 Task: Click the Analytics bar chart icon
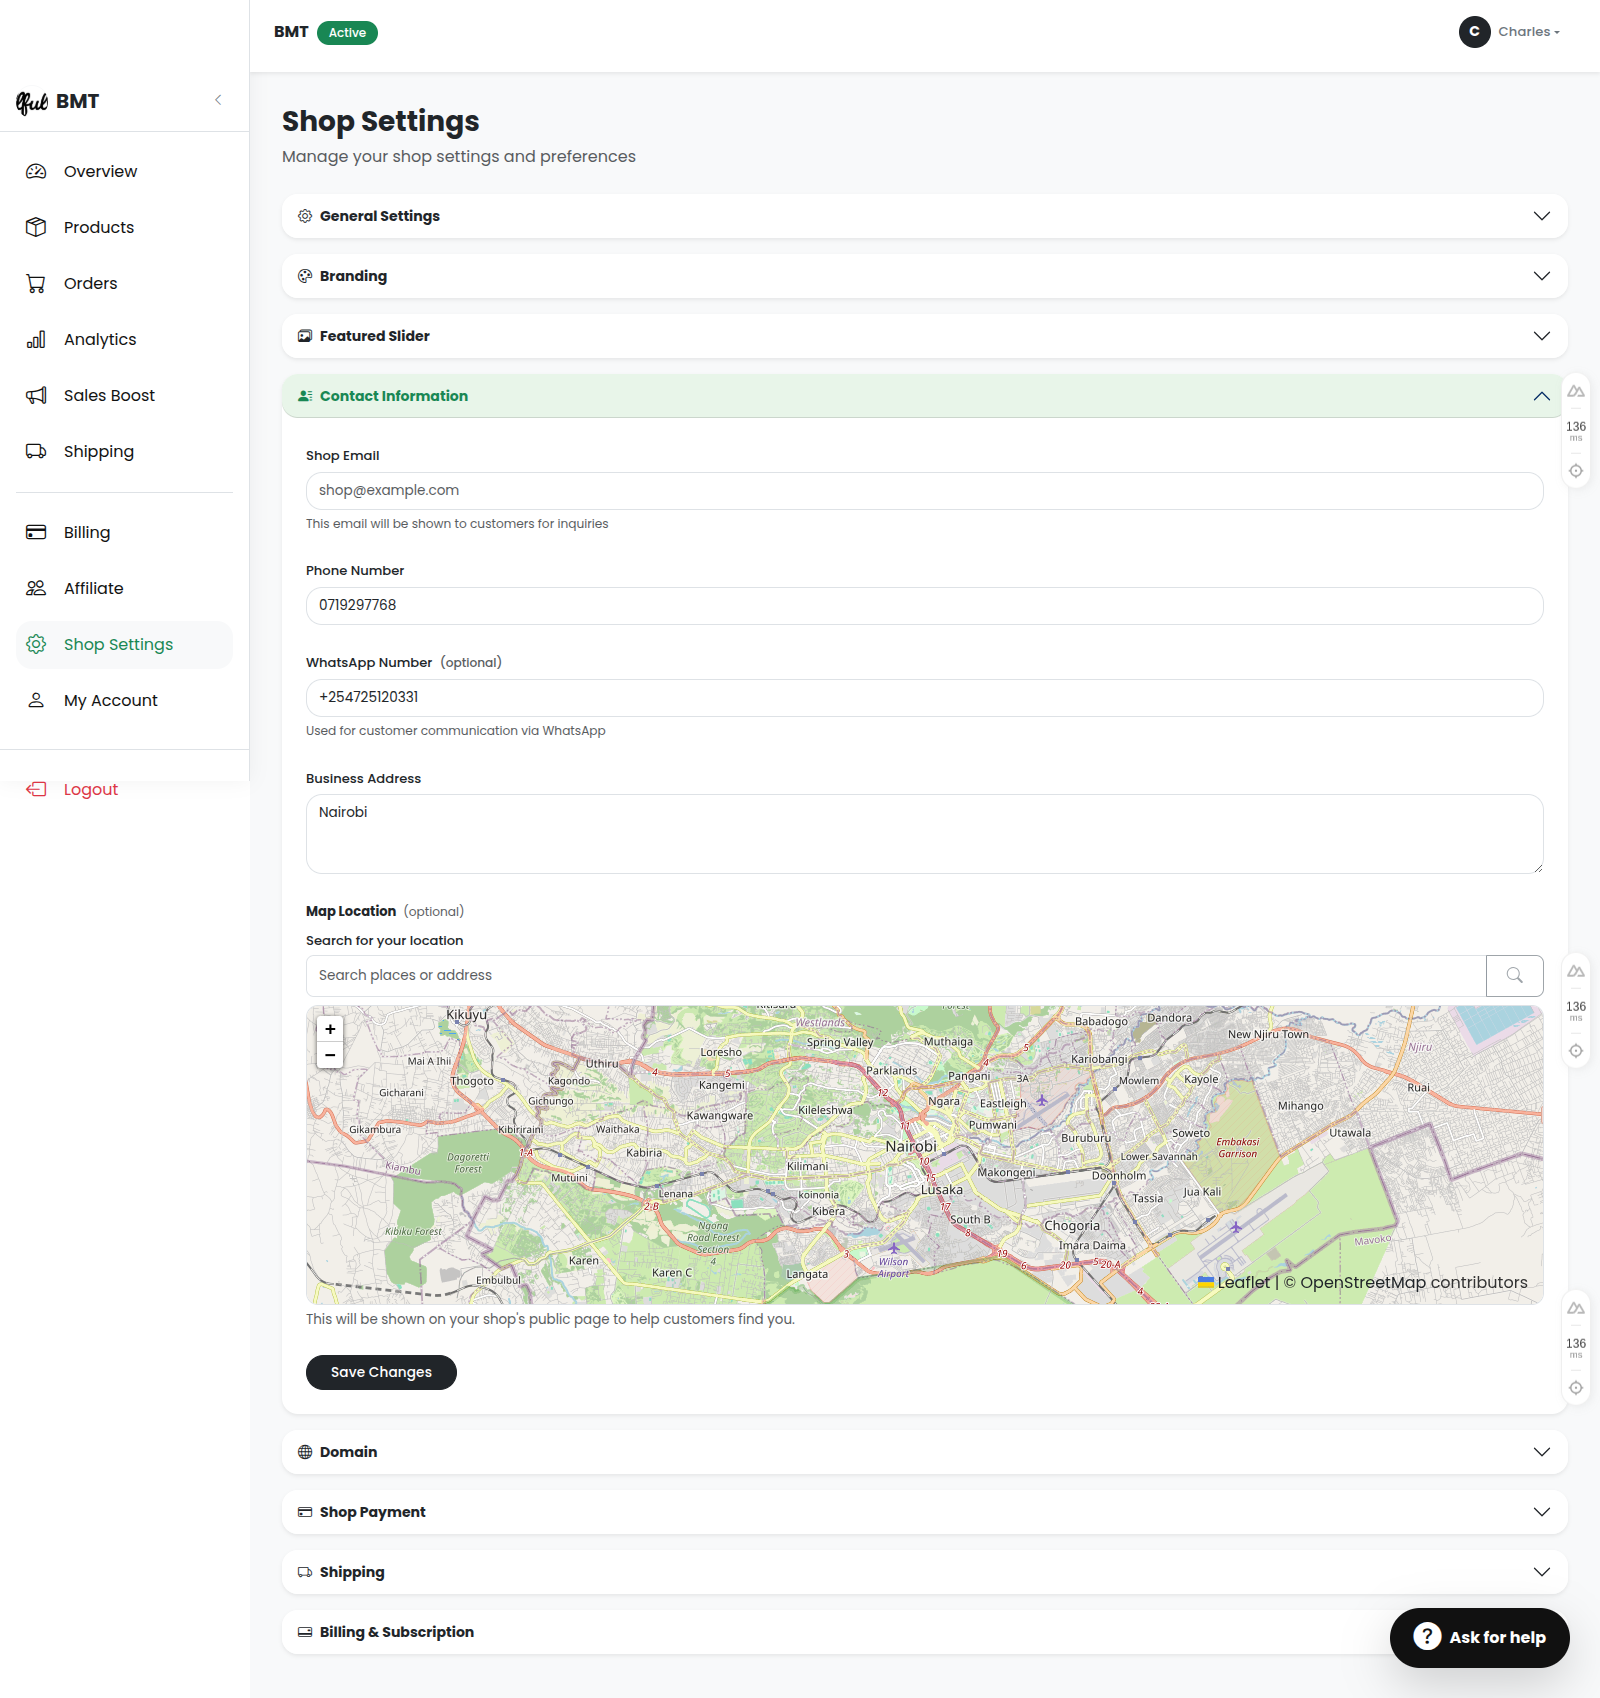click(x=36, y=339)
